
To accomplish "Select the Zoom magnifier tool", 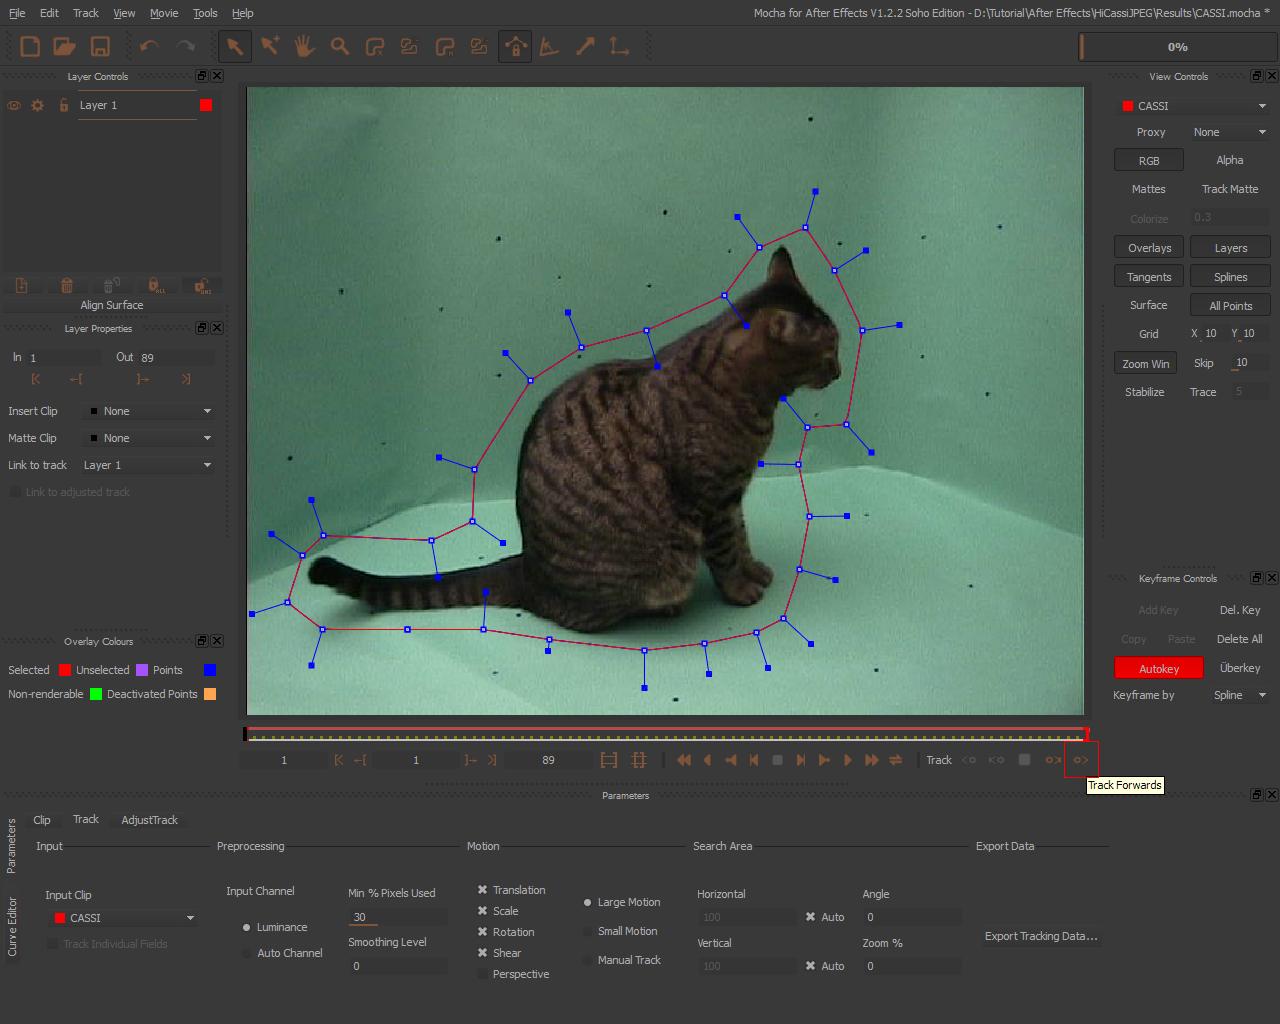I will [x=340, y=46].
